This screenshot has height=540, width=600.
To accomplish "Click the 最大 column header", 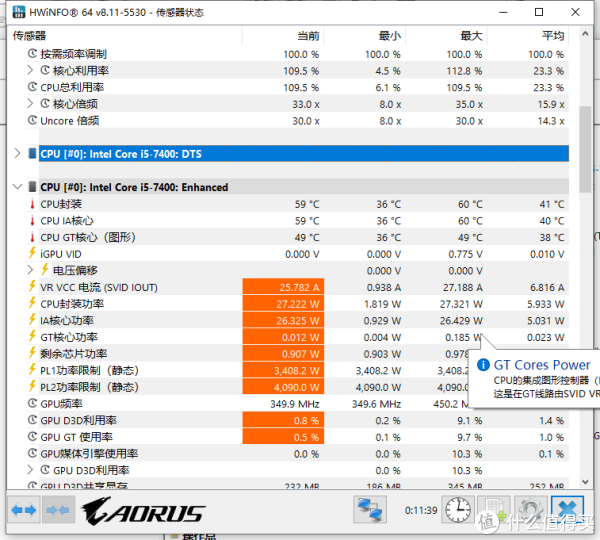I will [x=446, y=36].
